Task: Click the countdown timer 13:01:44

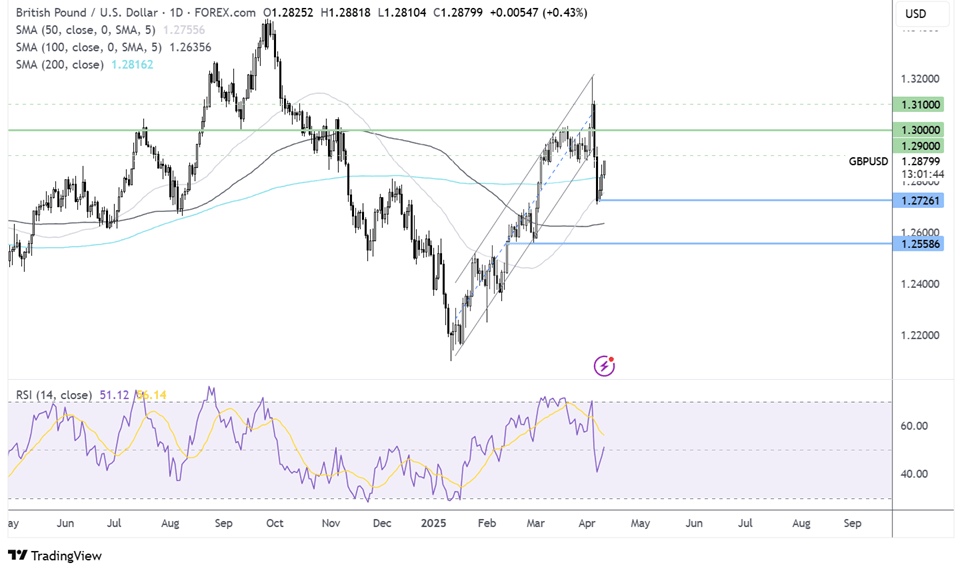Action: click(x=922, y=175)
